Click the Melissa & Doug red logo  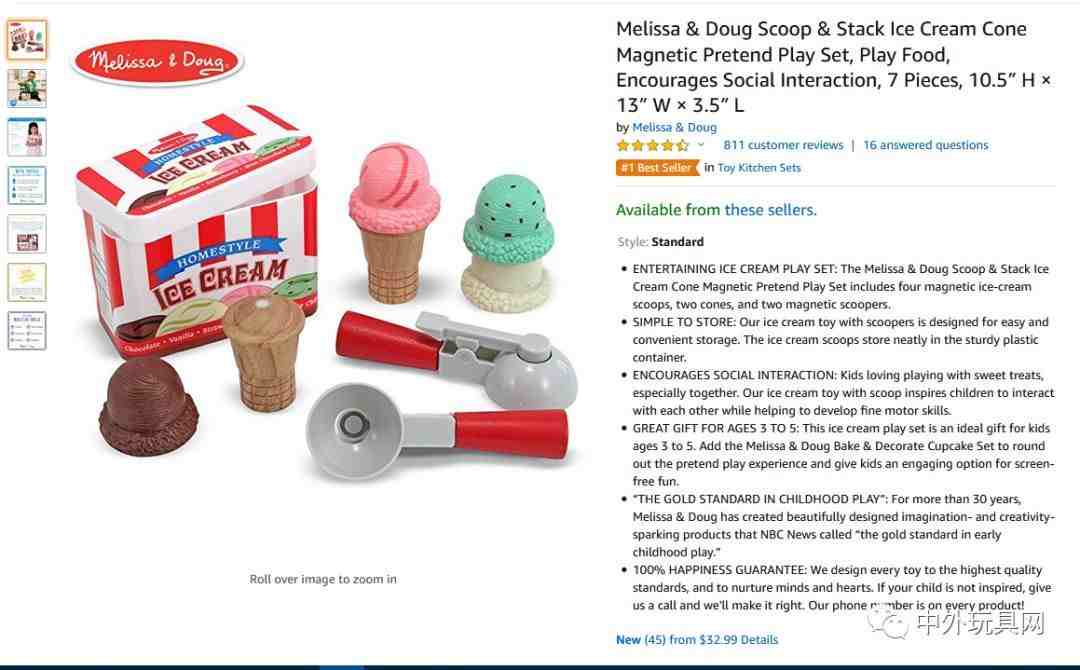point(158,63)
